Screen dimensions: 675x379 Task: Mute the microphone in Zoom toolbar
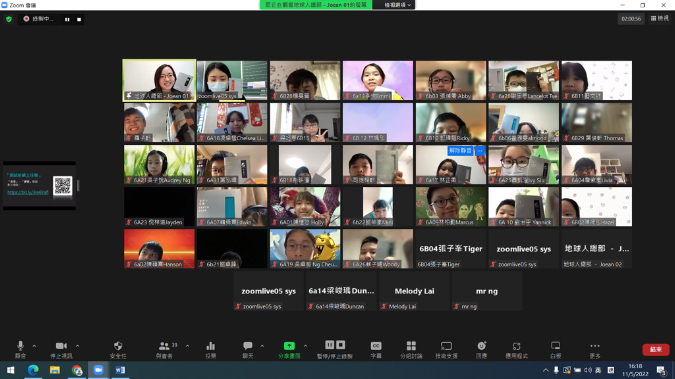(20, 349)
